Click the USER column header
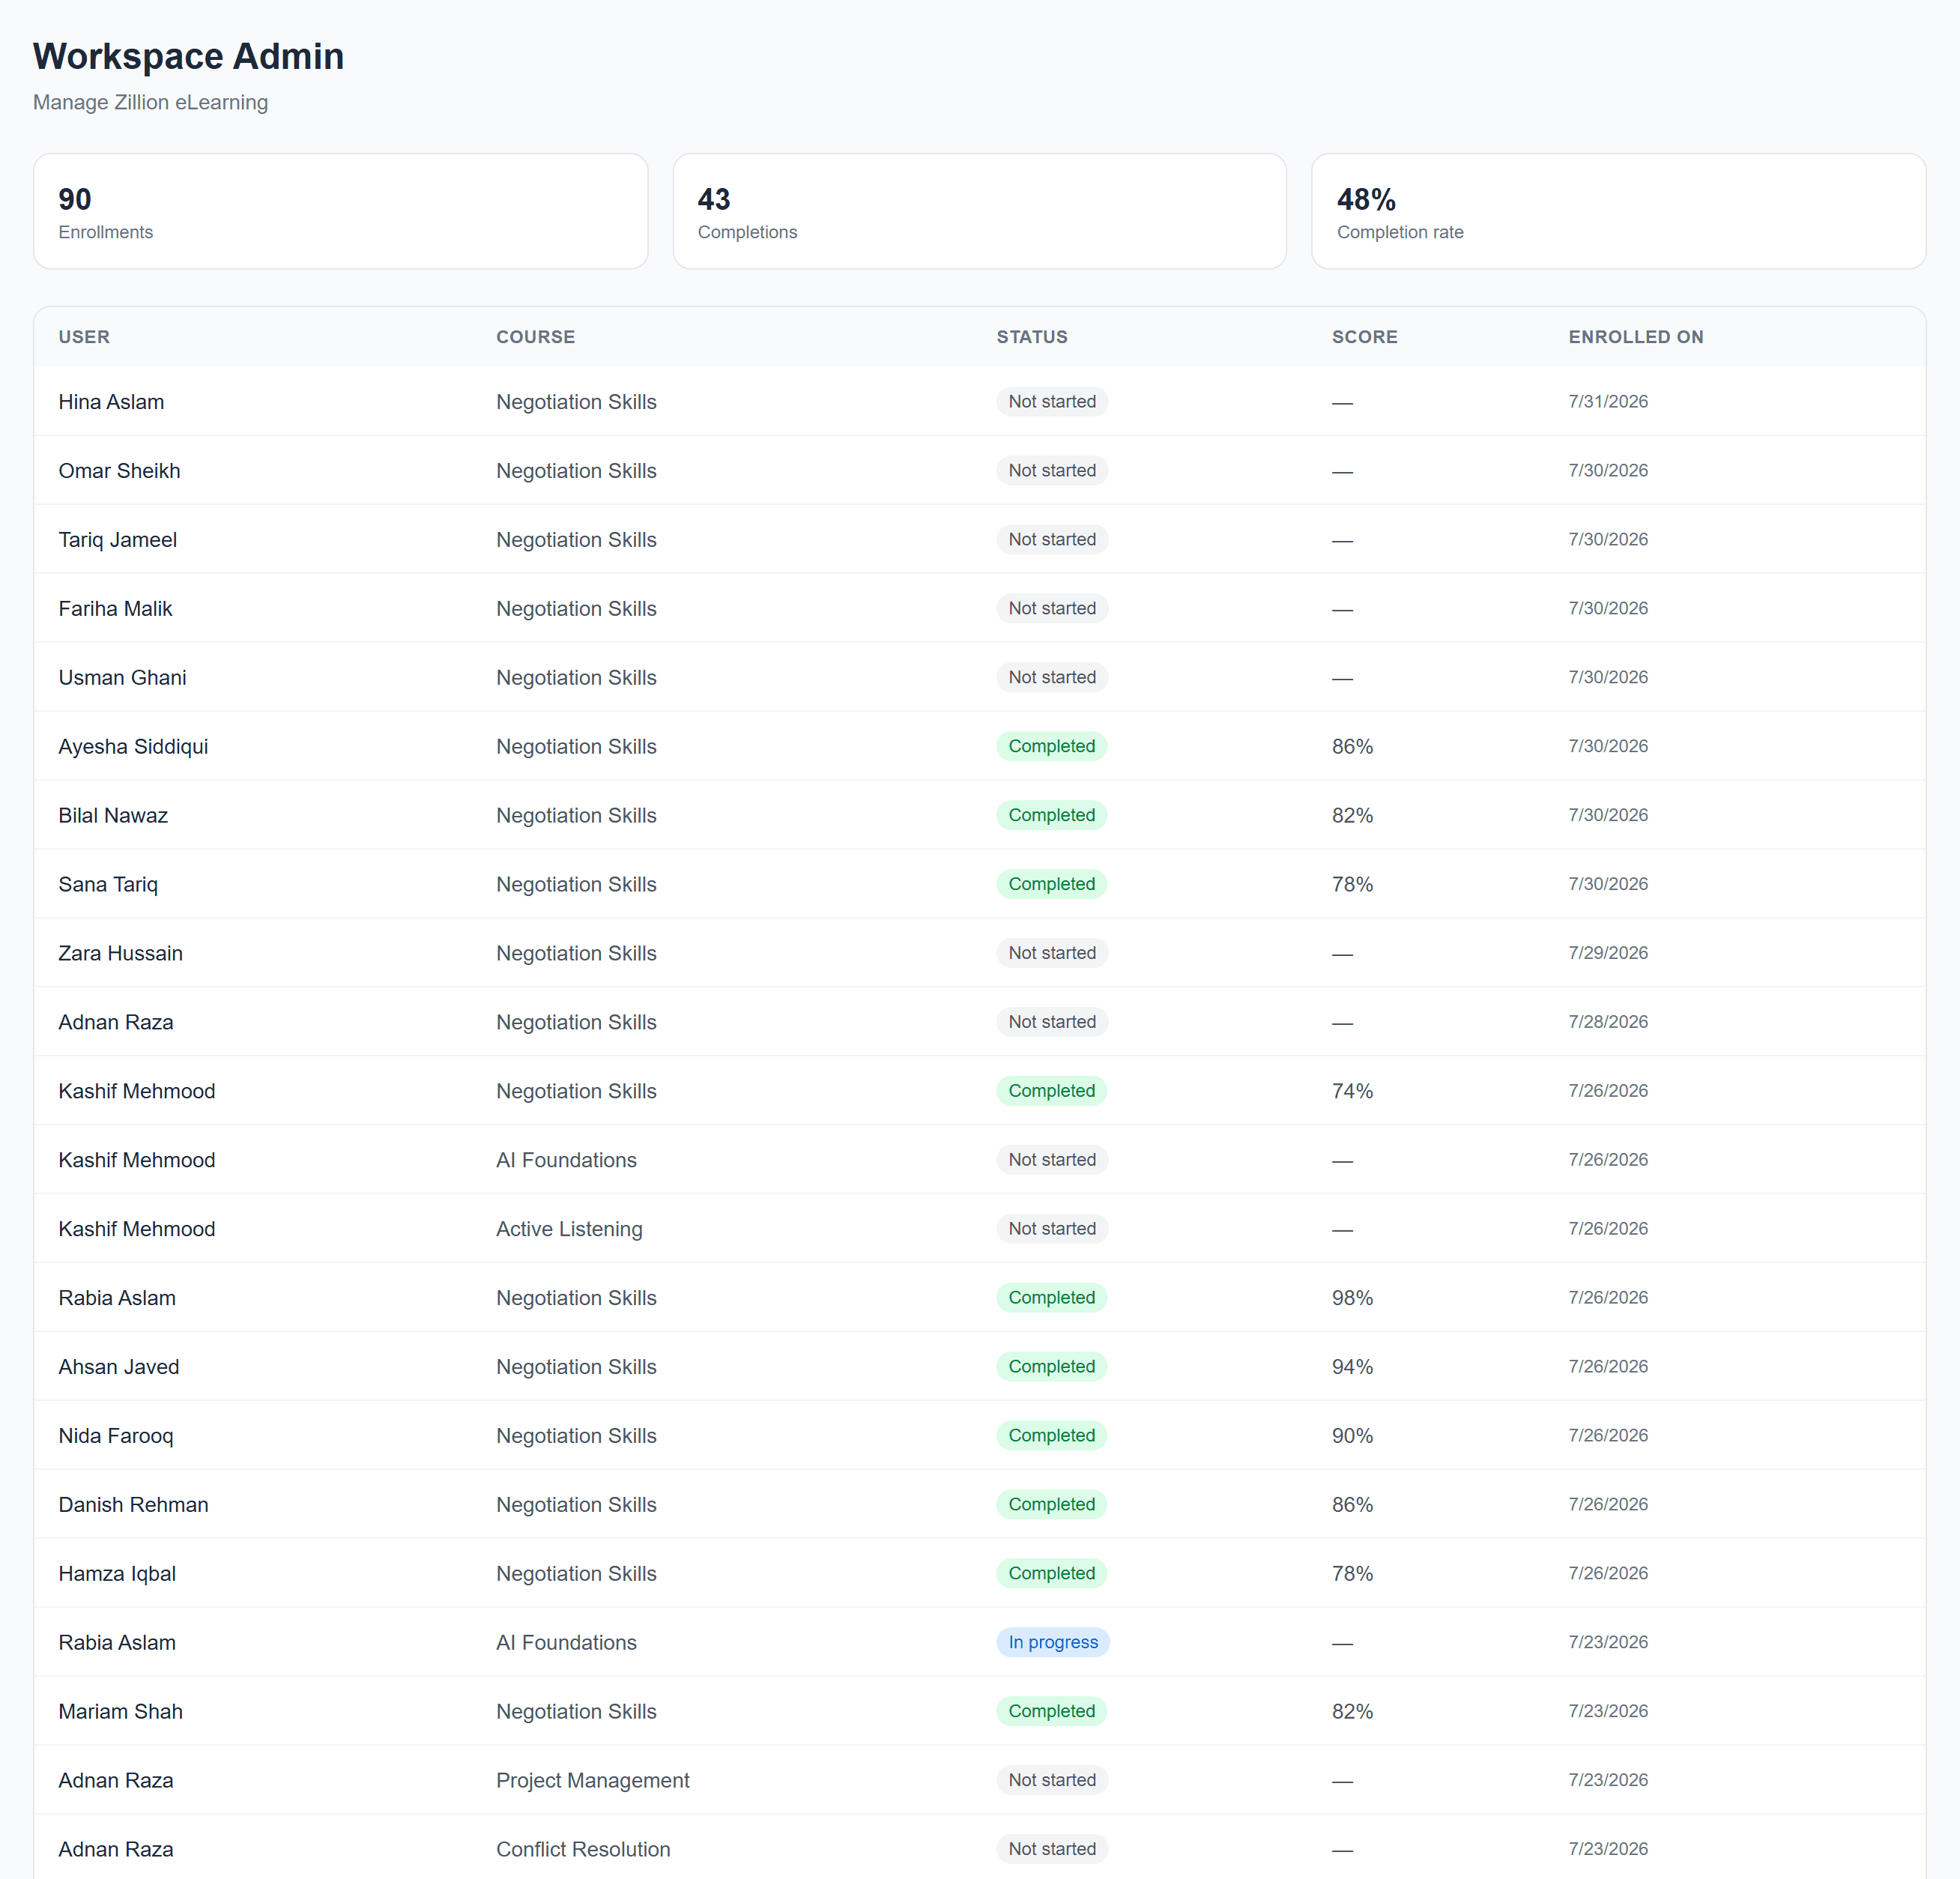This screenshot has height=1879, width=1960. (x=84, y=337)
